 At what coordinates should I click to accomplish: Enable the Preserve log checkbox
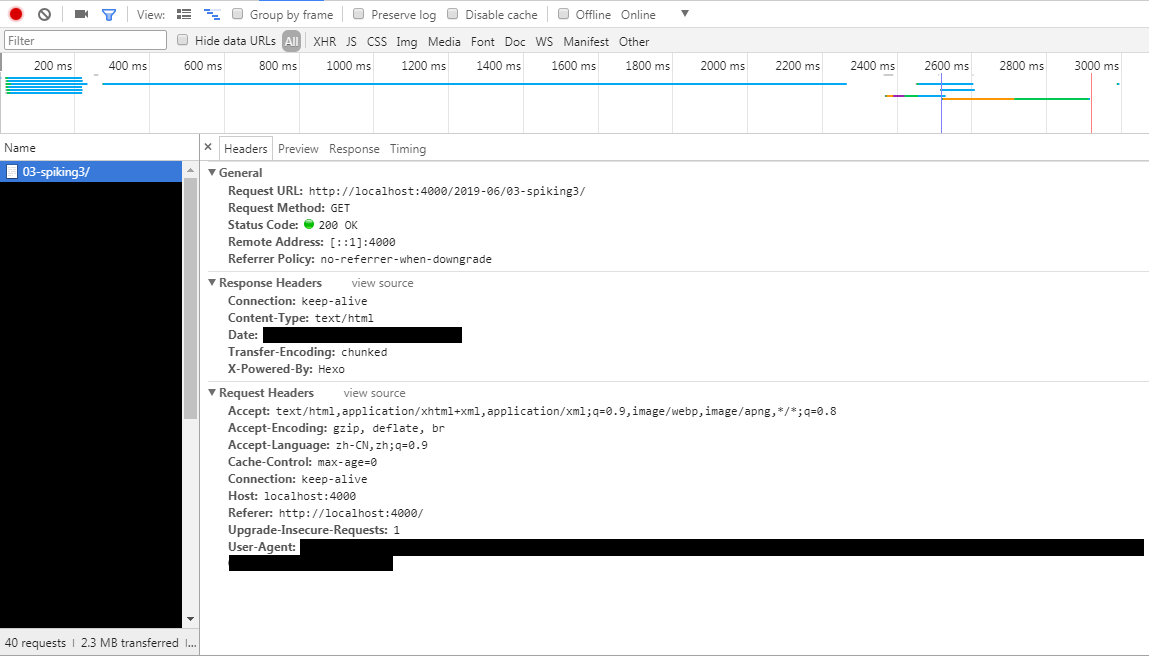tap(359, 14)
